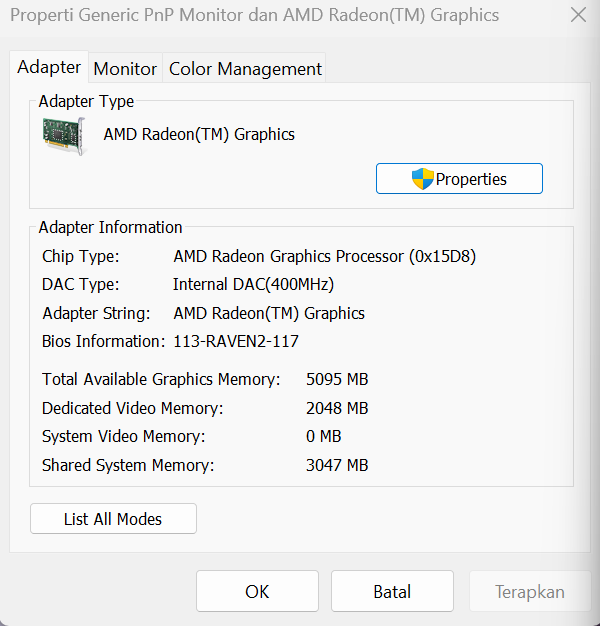Switch to the Adapter tab
Screen dimensions: 600x626
49,67
